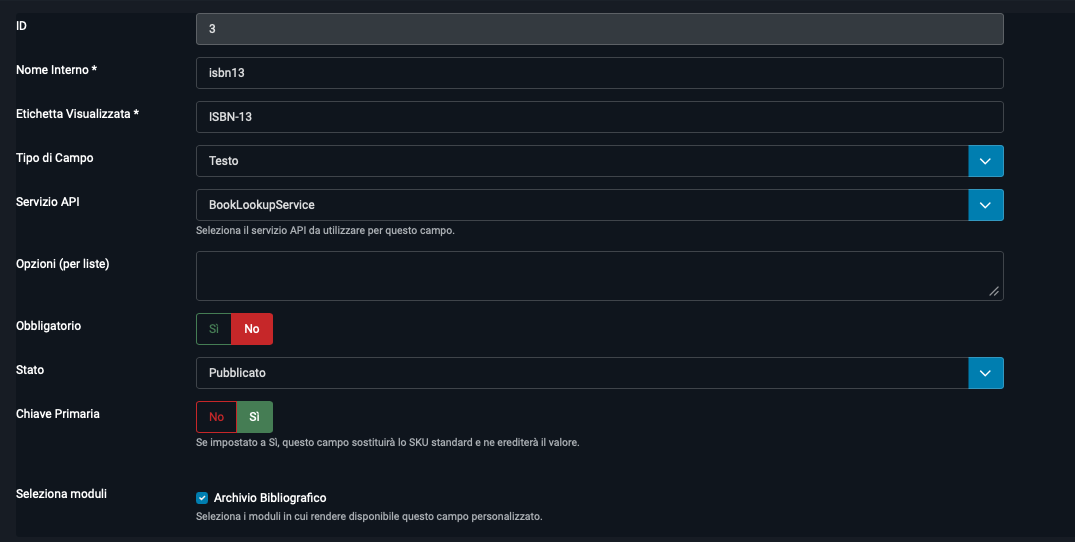
Task: Click the ID label
Action: click(21, 25)
